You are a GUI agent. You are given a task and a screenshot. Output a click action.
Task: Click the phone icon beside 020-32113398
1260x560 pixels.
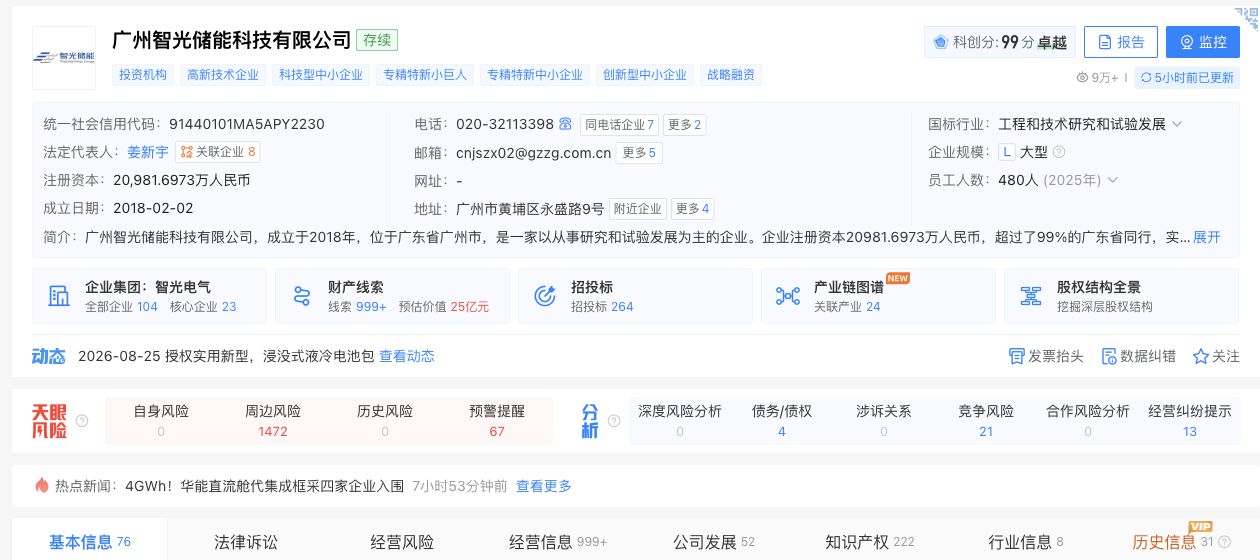[x=566, y=125]
